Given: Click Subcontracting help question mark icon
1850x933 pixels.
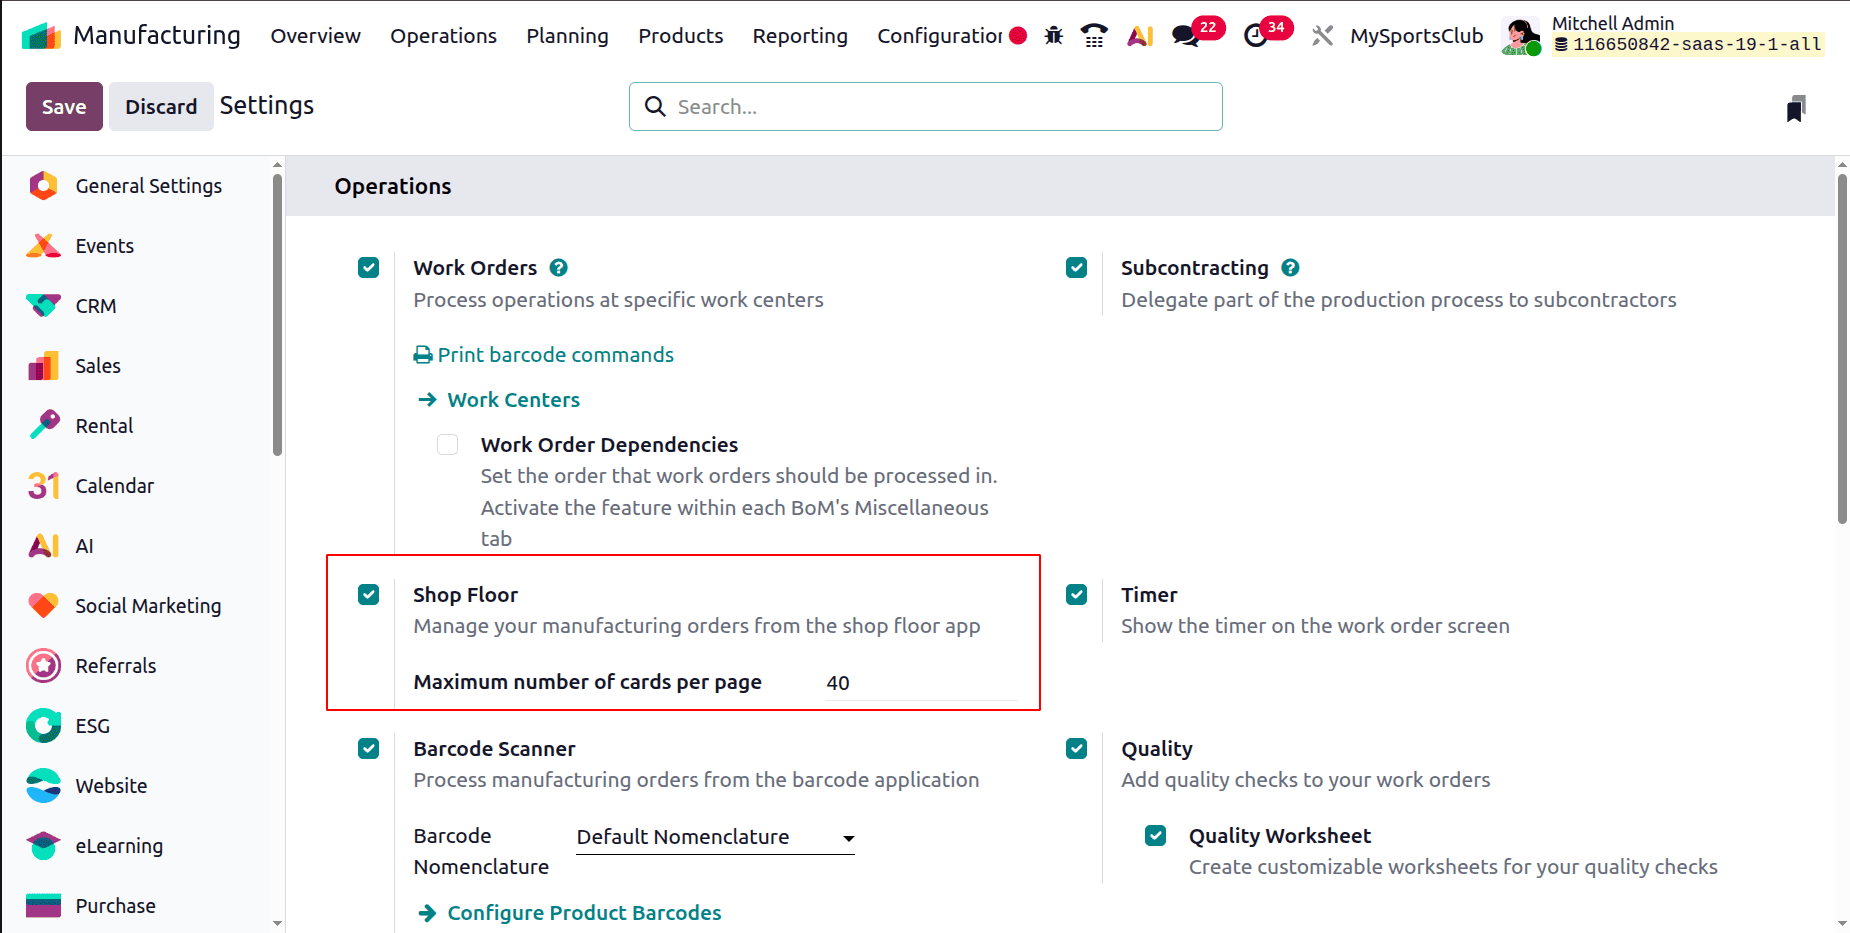Looking at the screenshot, I should tap(1290, 268).
